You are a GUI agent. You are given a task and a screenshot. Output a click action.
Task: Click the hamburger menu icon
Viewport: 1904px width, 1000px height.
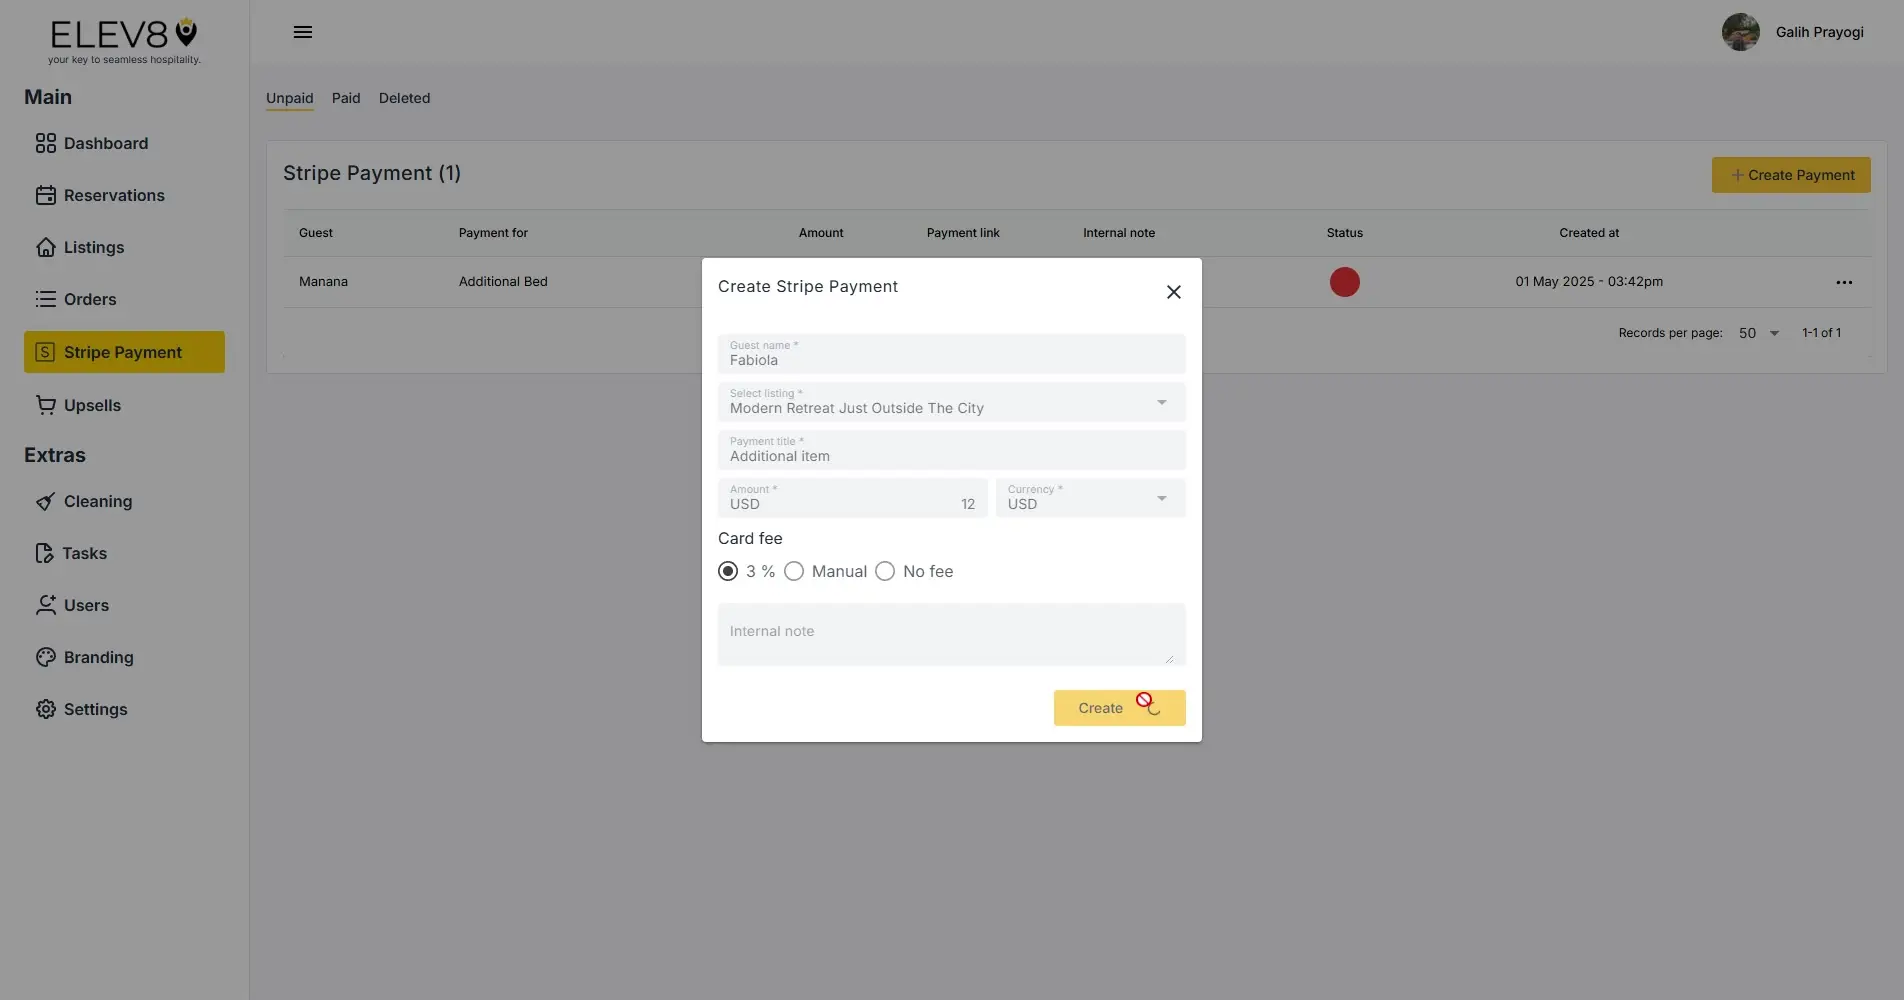(x=302, y=32)
